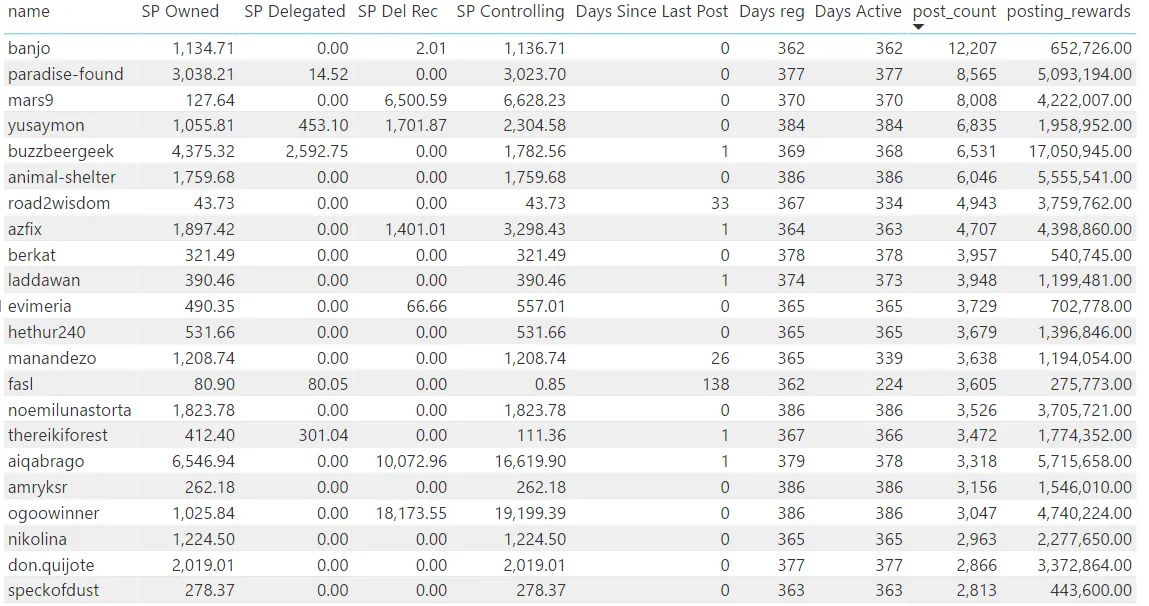The width and height of the screenshot is (1149, 606).
Task: Select mars9 SP Del Rec value 6,500.59
Action: click(415, 100)
